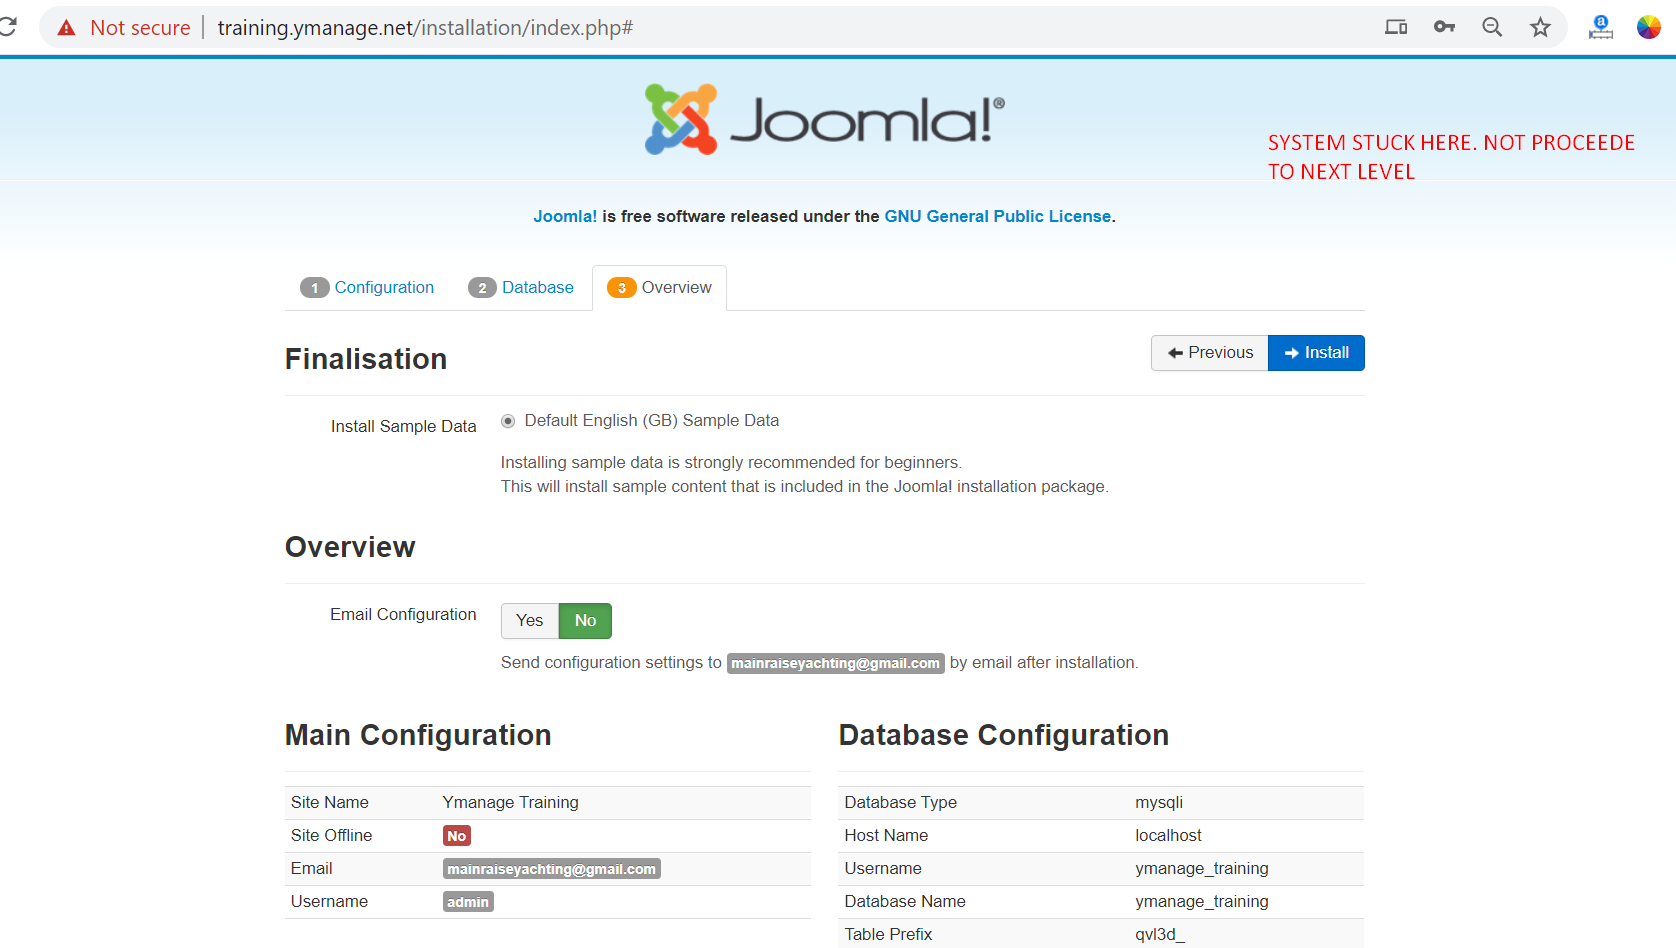
Task: Open the colorful profile avatar icon
Action: (1649, 27)
